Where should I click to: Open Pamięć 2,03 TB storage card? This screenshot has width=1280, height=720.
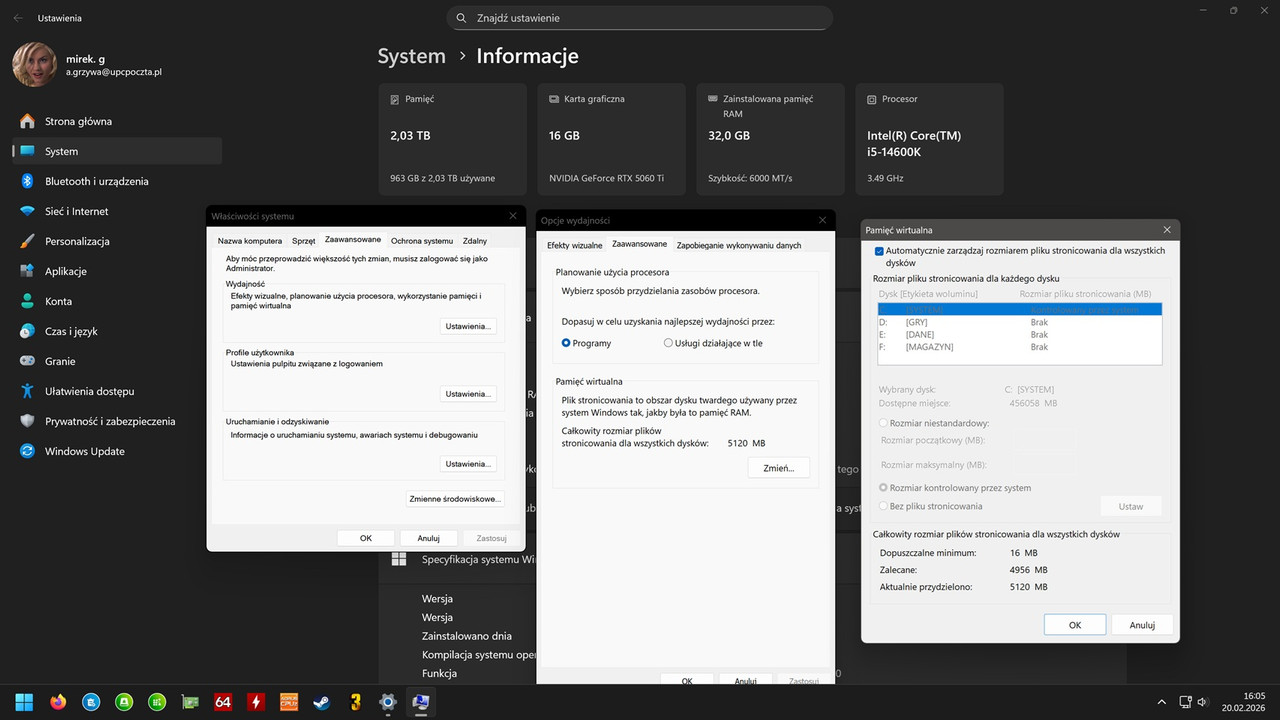453,139
